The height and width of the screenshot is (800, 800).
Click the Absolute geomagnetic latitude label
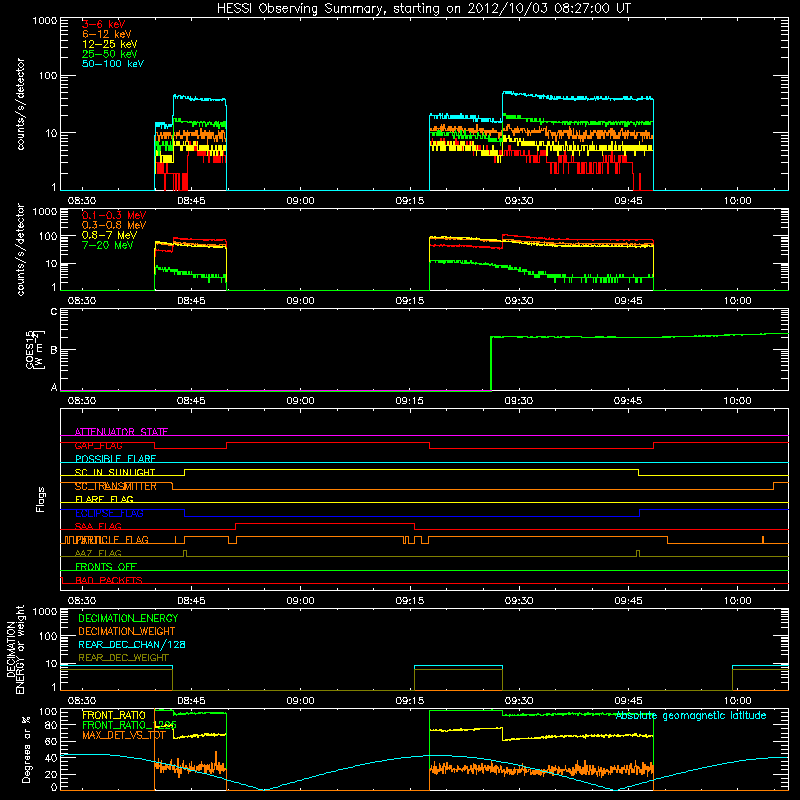(691, 716)
